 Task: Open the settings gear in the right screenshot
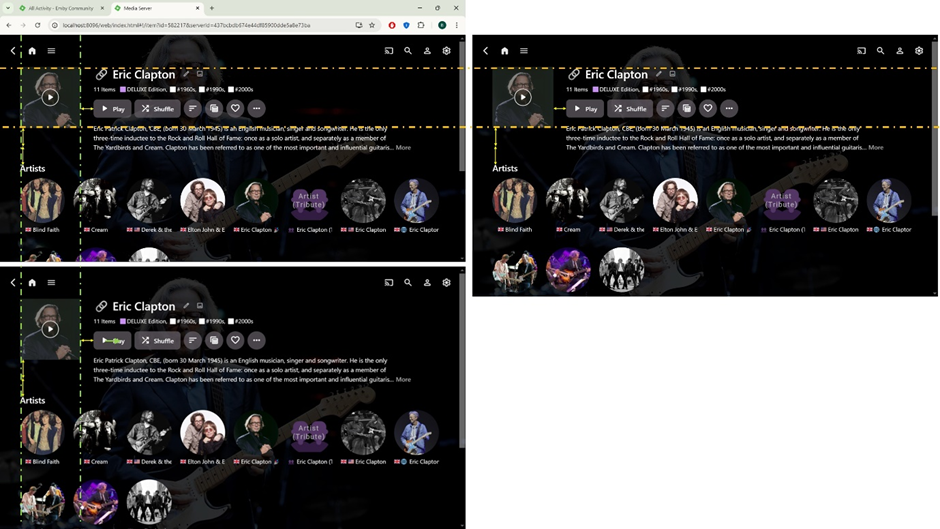tap(919, 51)
